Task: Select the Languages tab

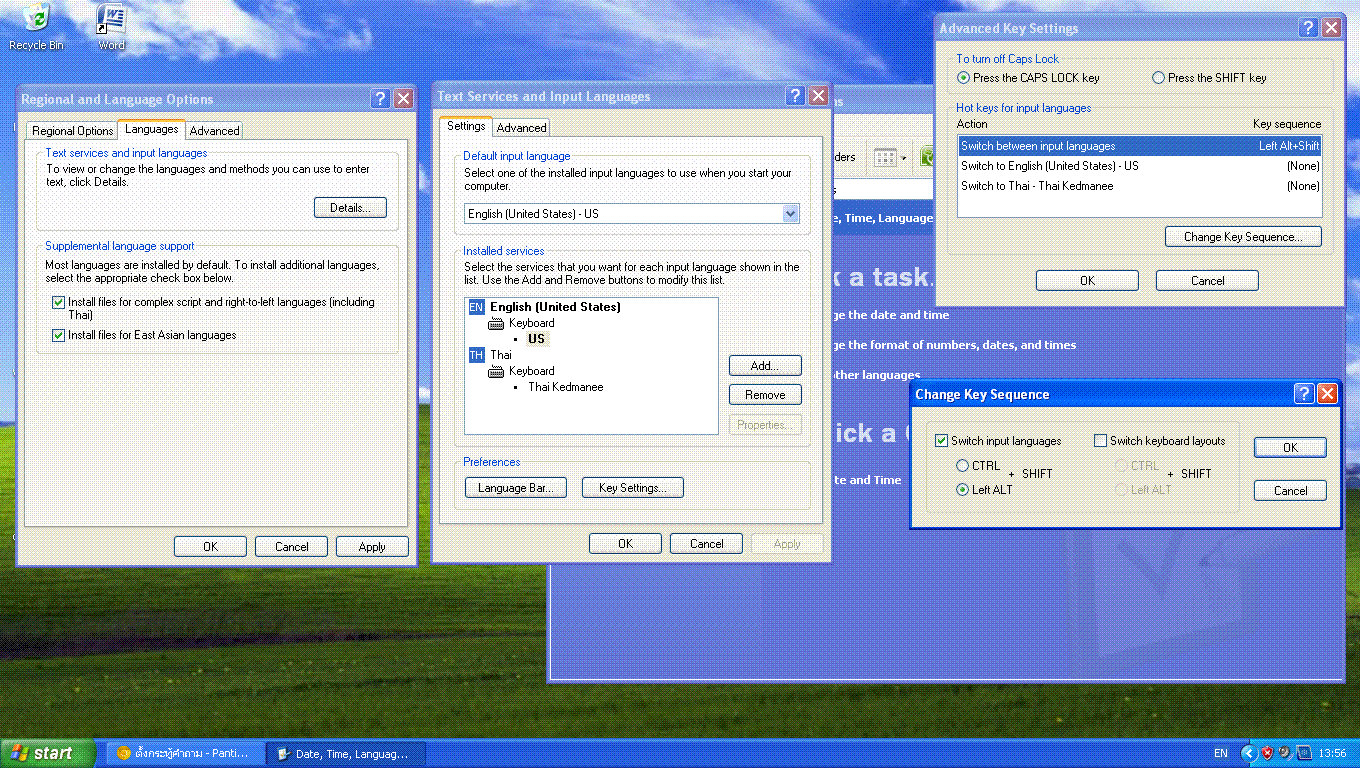Action: [152, 129]
